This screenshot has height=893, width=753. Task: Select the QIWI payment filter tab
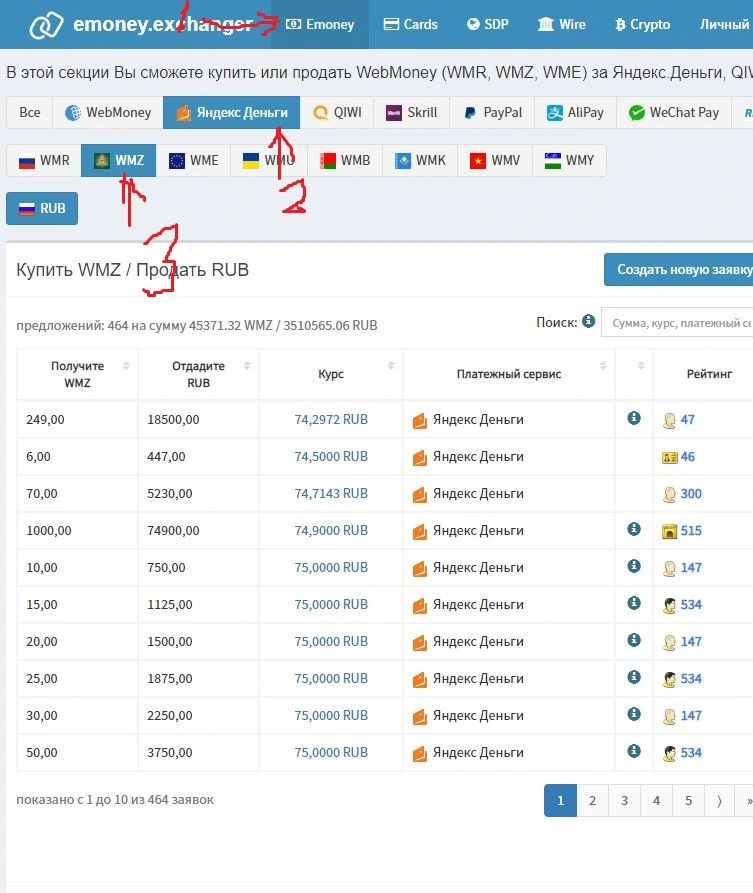(x=337, y=113)
